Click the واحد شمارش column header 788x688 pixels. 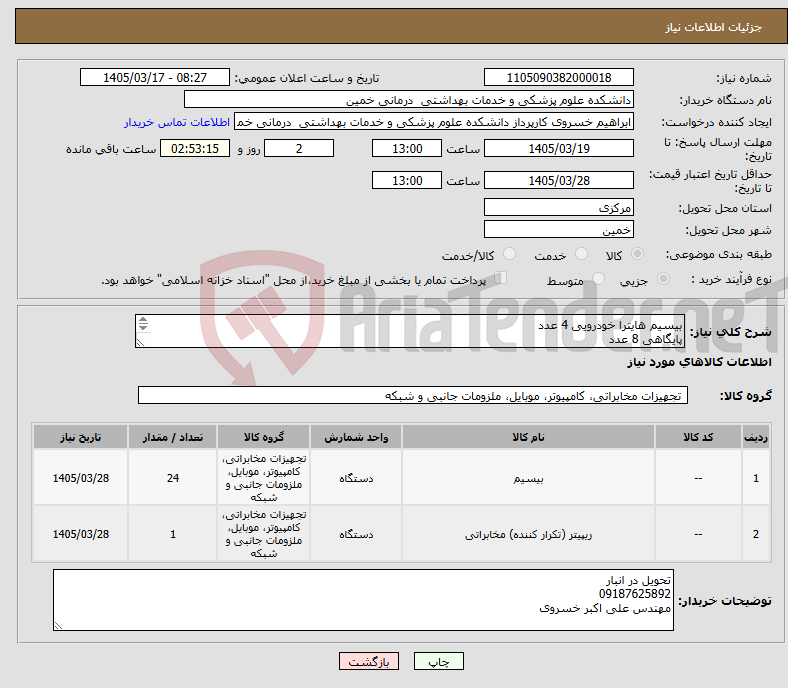[x=356, y=437]
